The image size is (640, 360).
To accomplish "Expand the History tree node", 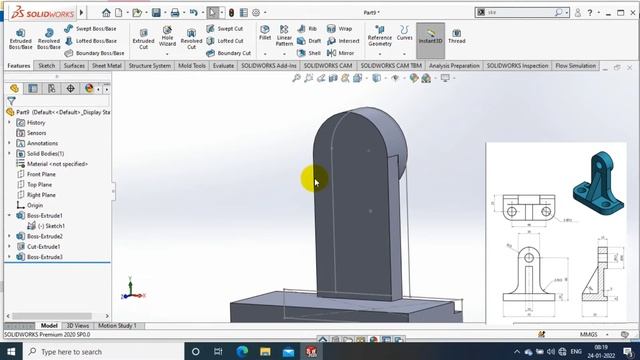I will point(9,122).
